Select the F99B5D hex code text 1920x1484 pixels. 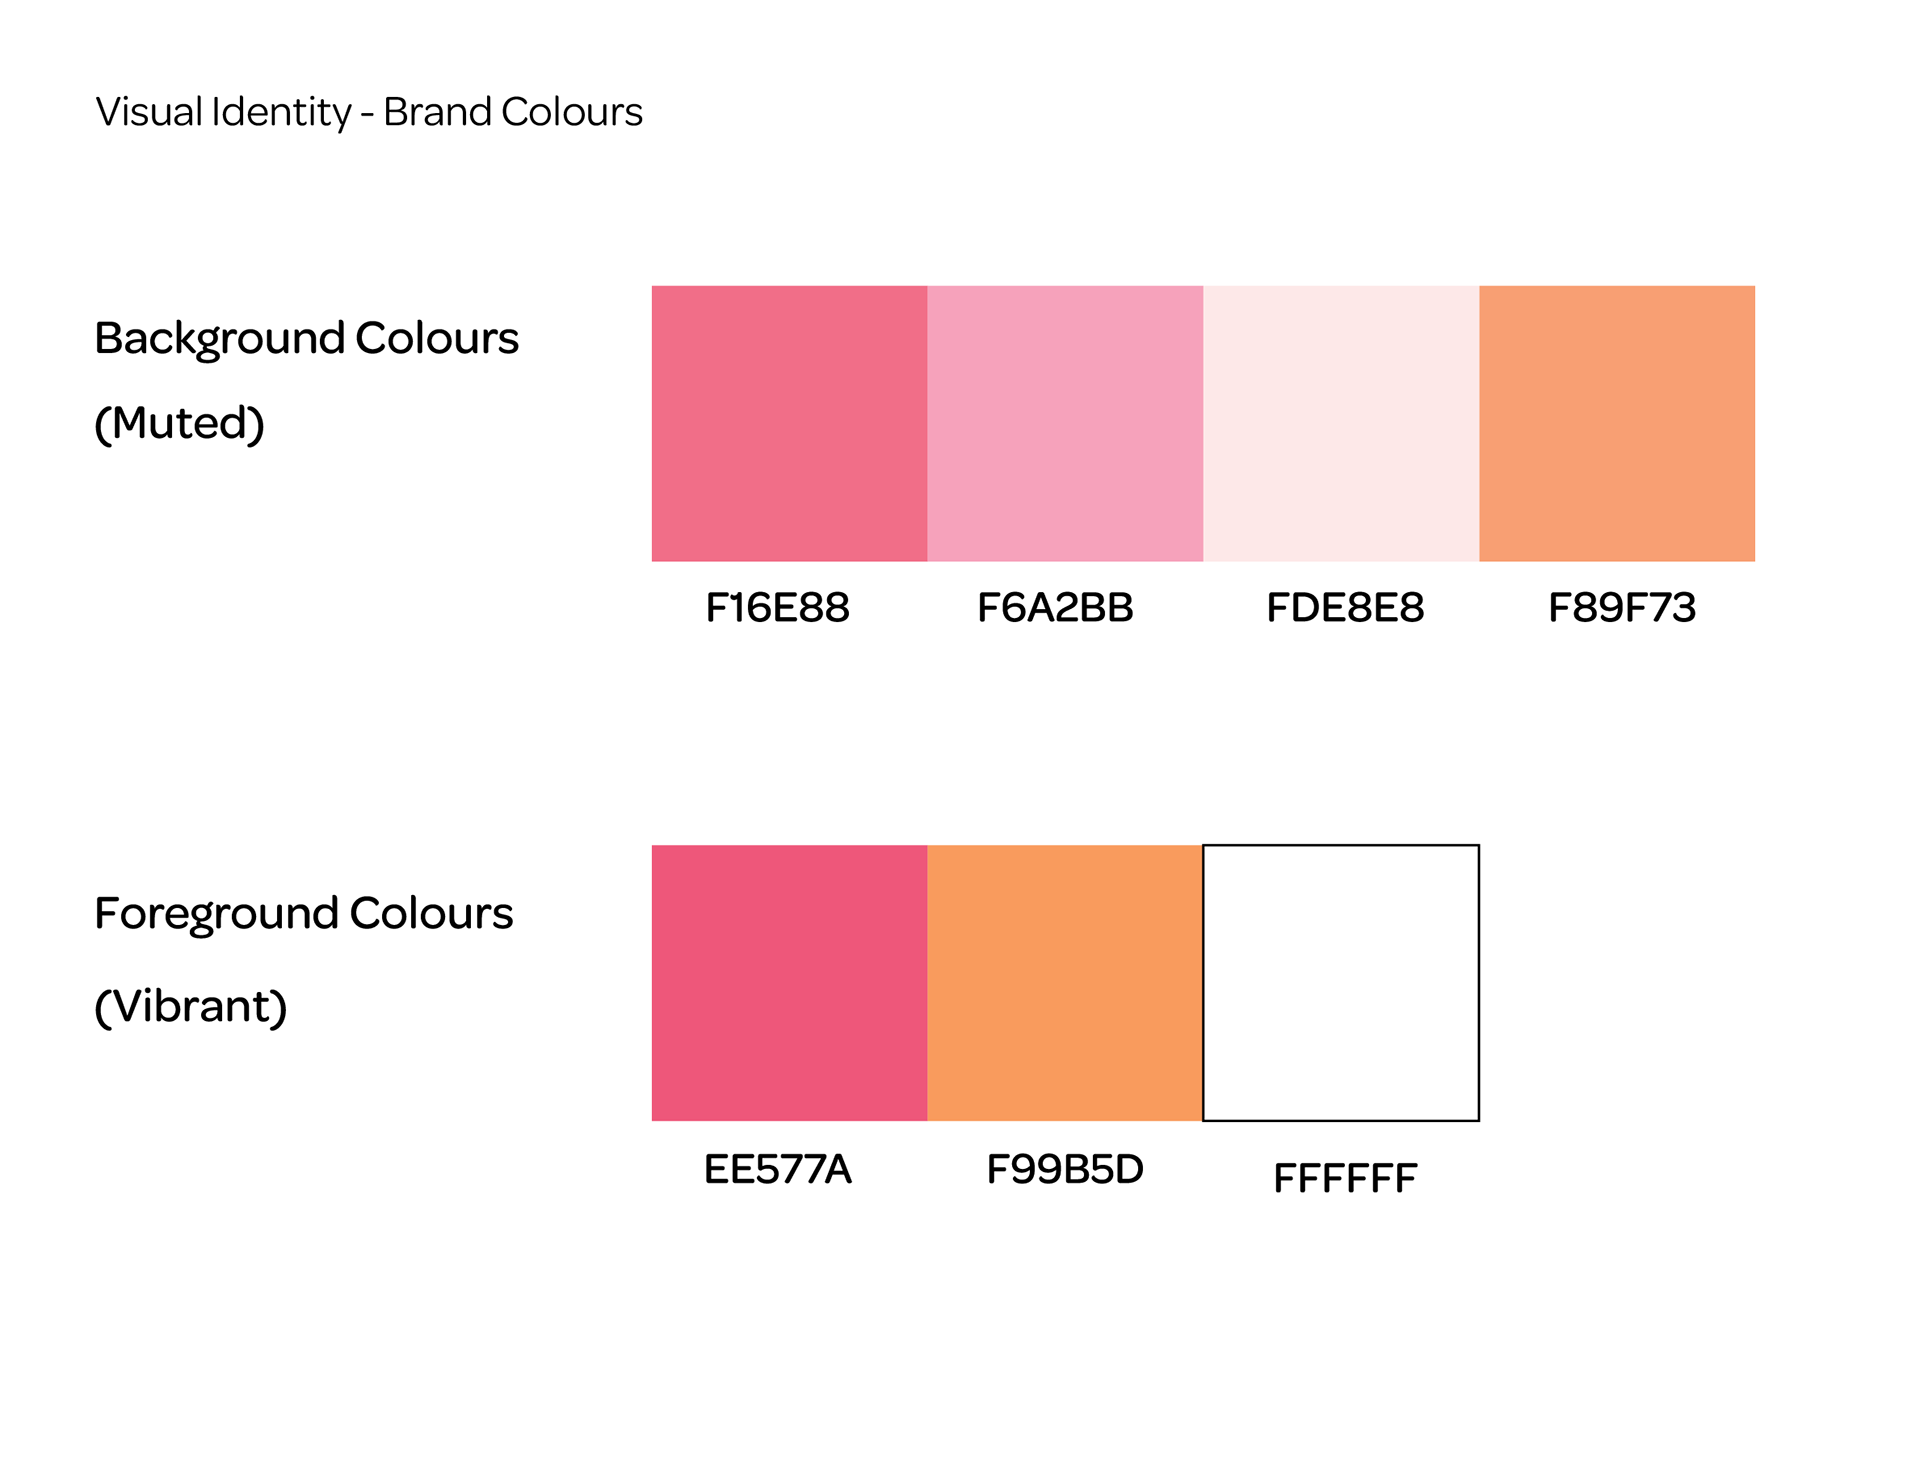[1065, 1169]
